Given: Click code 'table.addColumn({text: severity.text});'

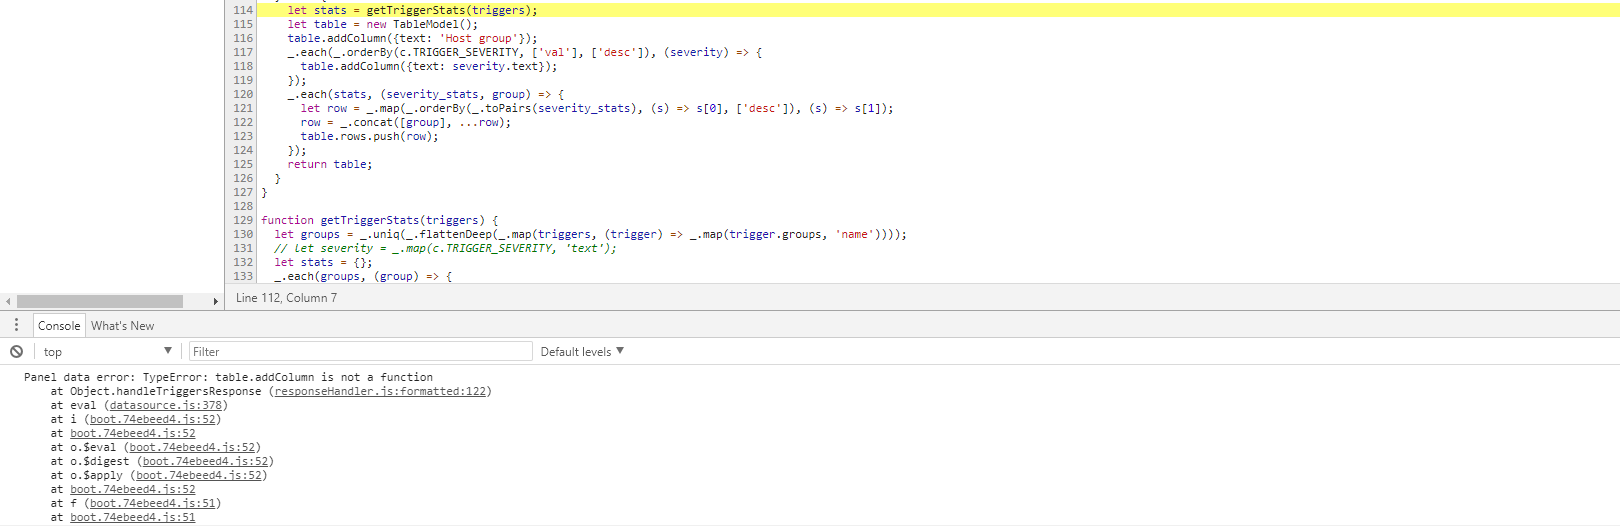Looking at the screenshot, I should 429,66.
